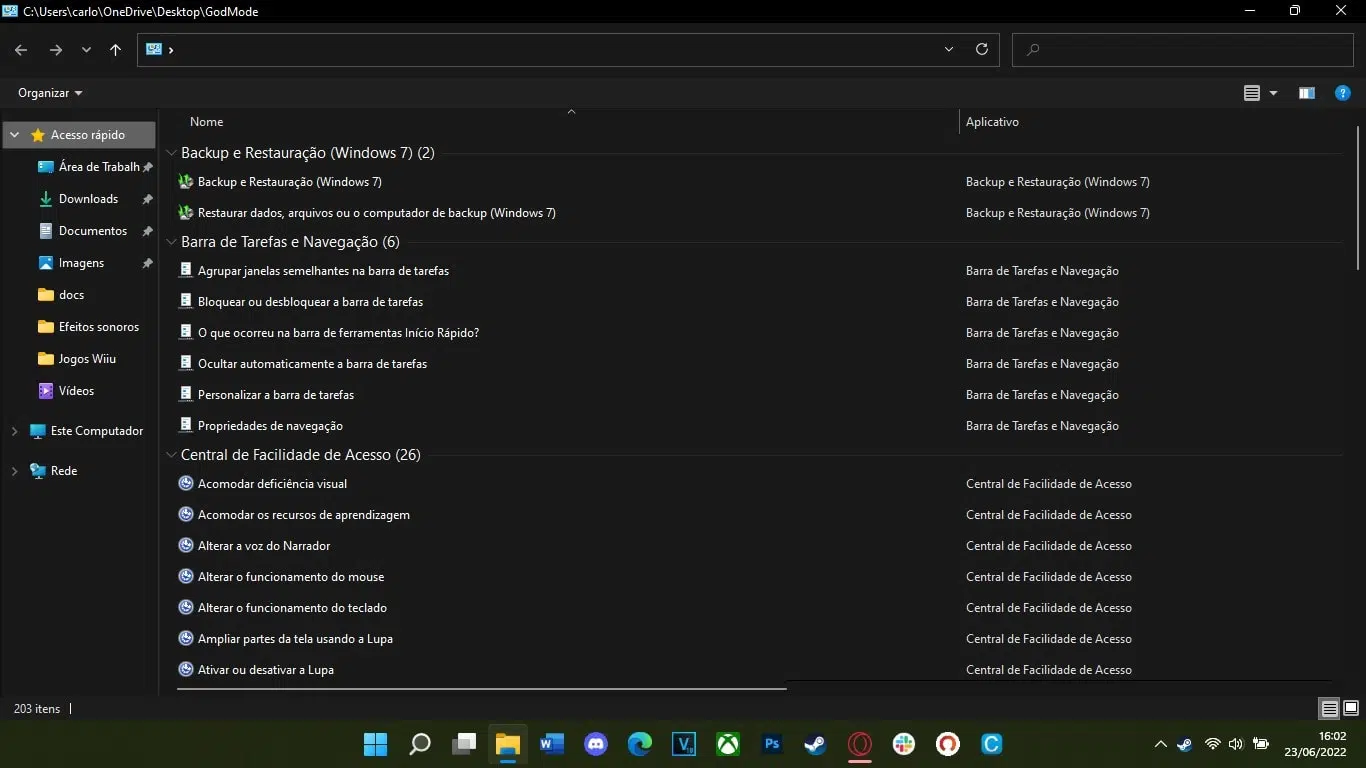Open Ampliar partes da tela usando a Lupa
The image size is (1366, 768).
pyautogui.click(x=296, y=638)
